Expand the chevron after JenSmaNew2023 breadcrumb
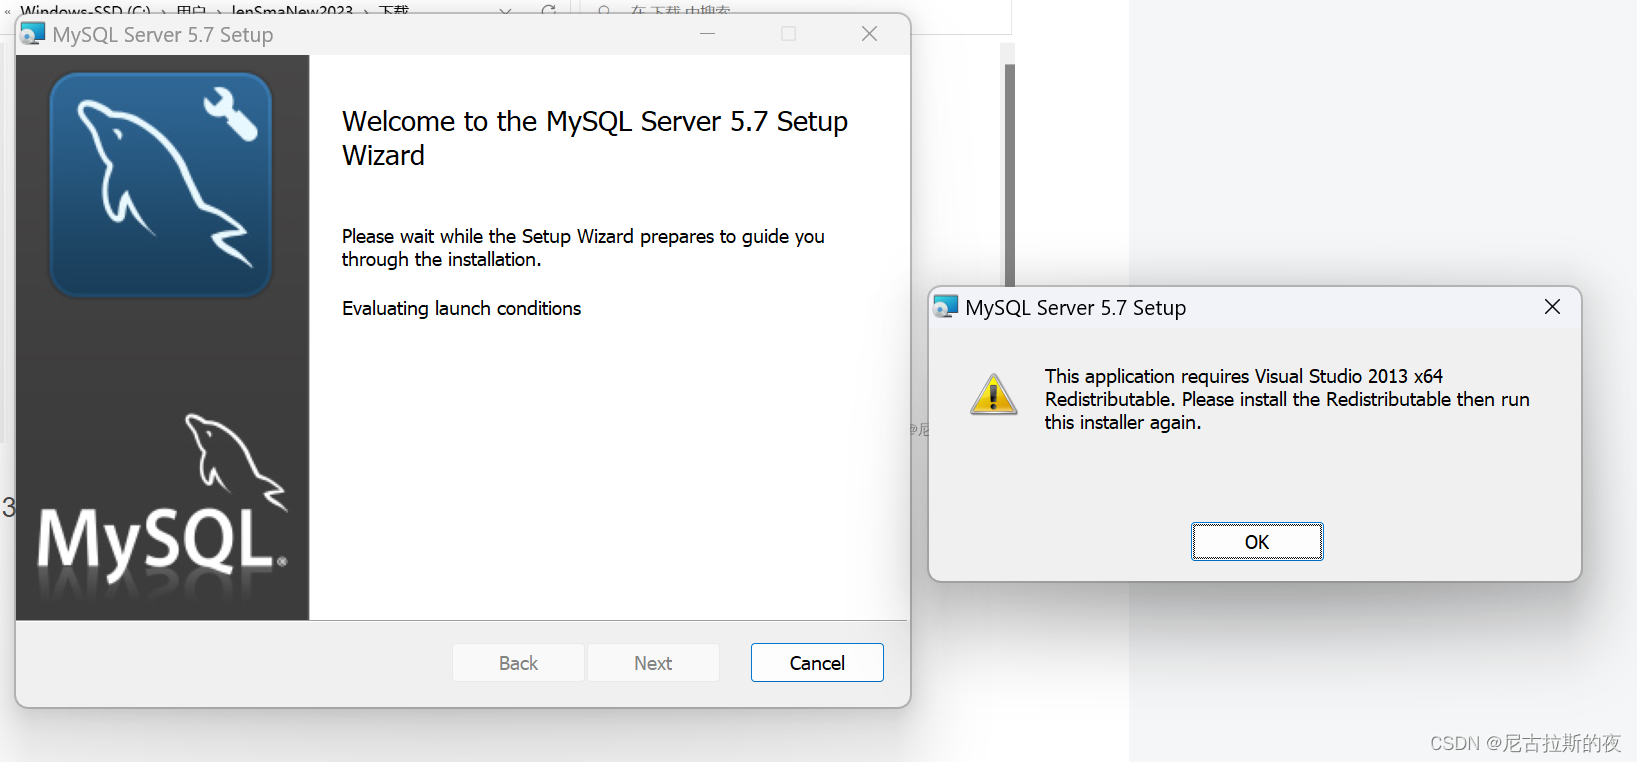The image size is (1637, 762). 366,8
